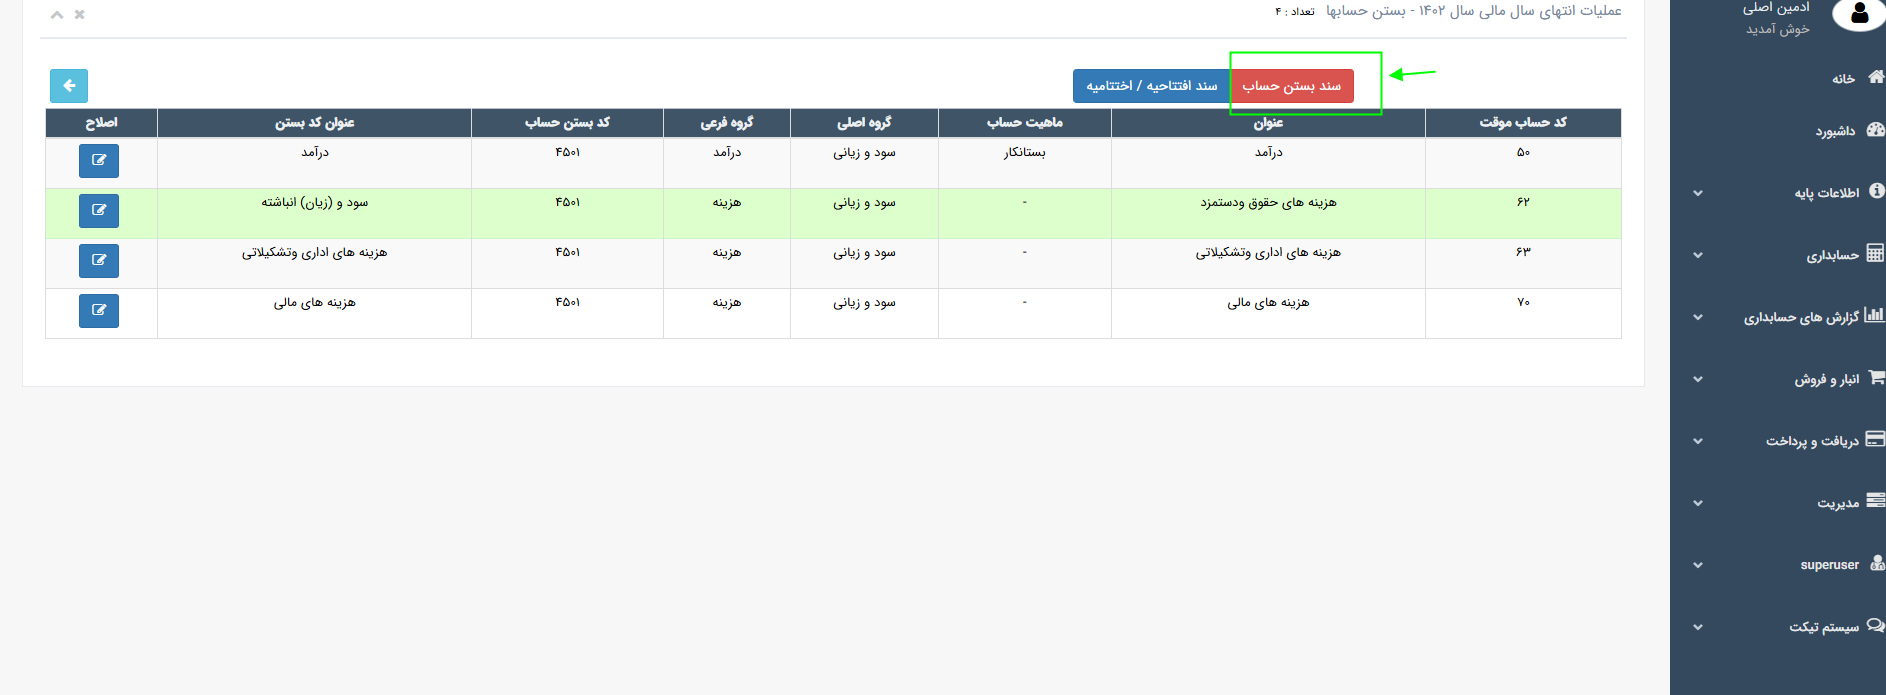Screen dimensions: 1886x695
Task: Expand the superuser menu item
Action: [1829, 565]
